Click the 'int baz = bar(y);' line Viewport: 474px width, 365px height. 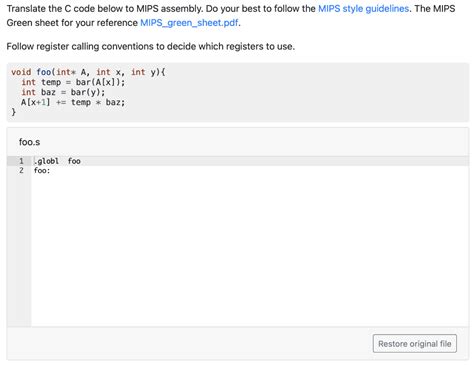click(63, 92)
